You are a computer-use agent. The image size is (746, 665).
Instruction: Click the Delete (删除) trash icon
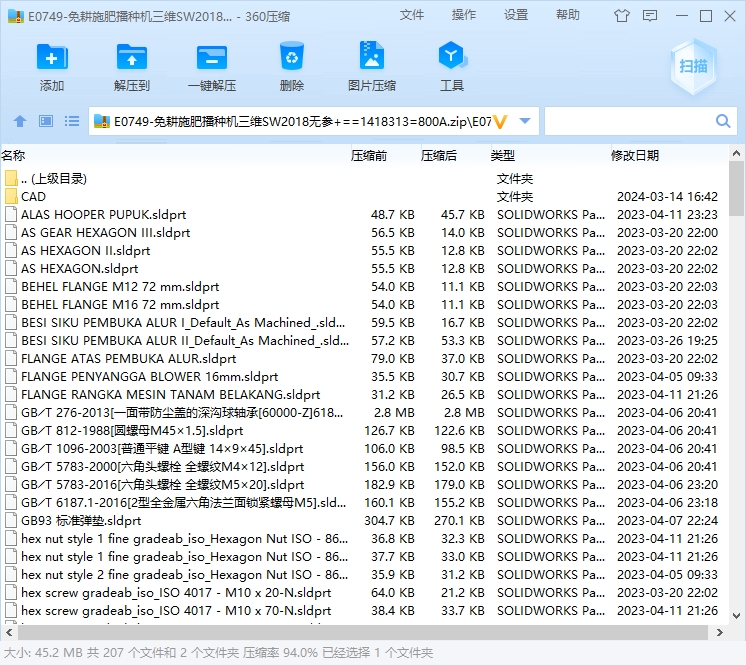292,58
